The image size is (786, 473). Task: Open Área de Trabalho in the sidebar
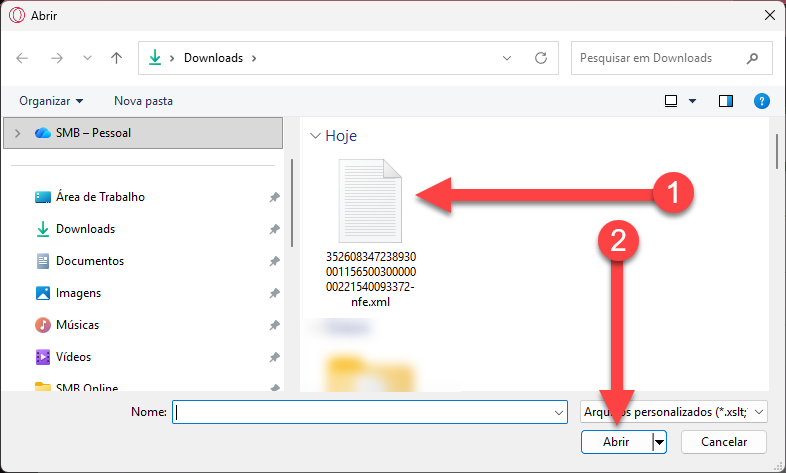pos(100,197)
